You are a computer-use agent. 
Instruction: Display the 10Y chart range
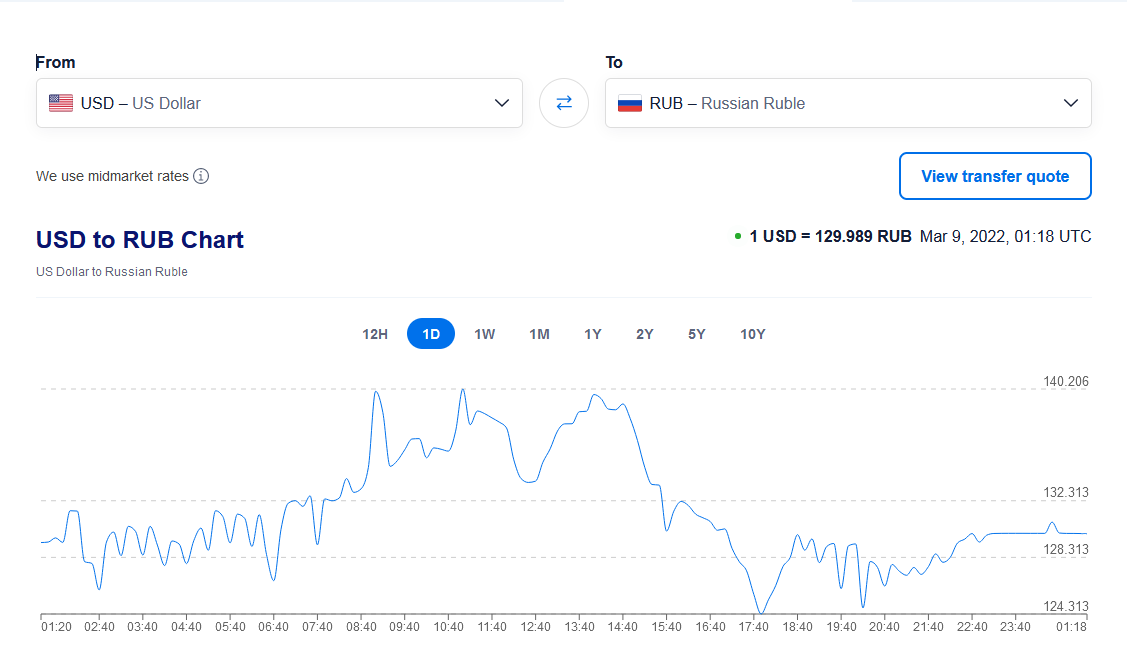click(753, 334)
